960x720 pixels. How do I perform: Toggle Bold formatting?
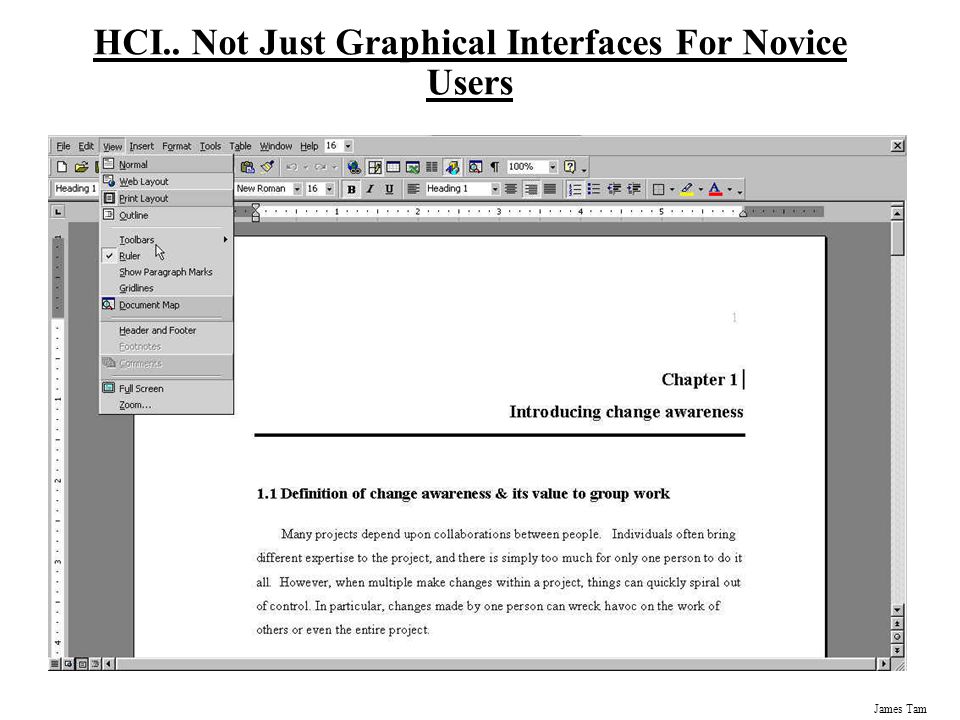[x=351, y=189]
